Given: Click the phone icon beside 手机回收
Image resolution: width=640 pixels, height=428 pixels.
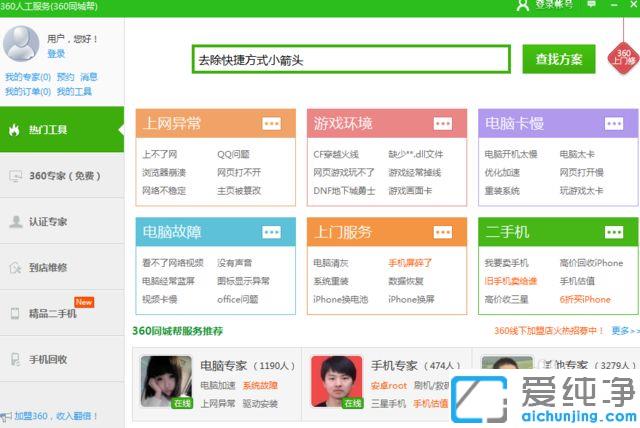Looking at the screenshot, I should tap(14, 359).
